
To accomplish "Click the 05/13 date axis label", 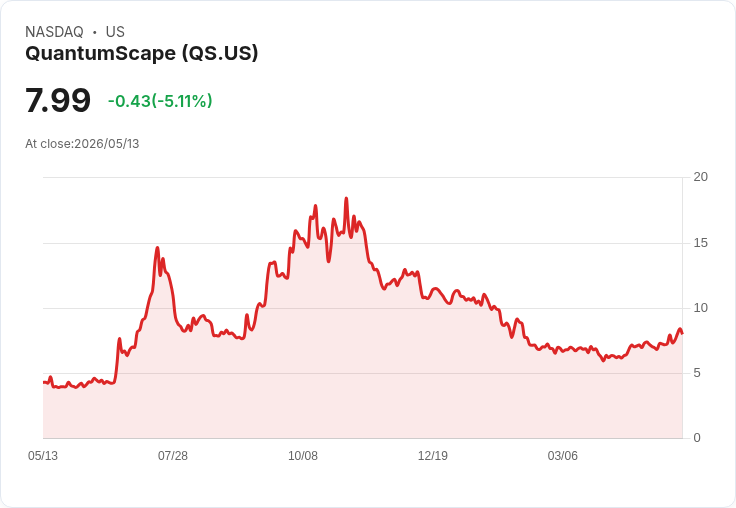I will pyautogui.click(x=43, y=455).
